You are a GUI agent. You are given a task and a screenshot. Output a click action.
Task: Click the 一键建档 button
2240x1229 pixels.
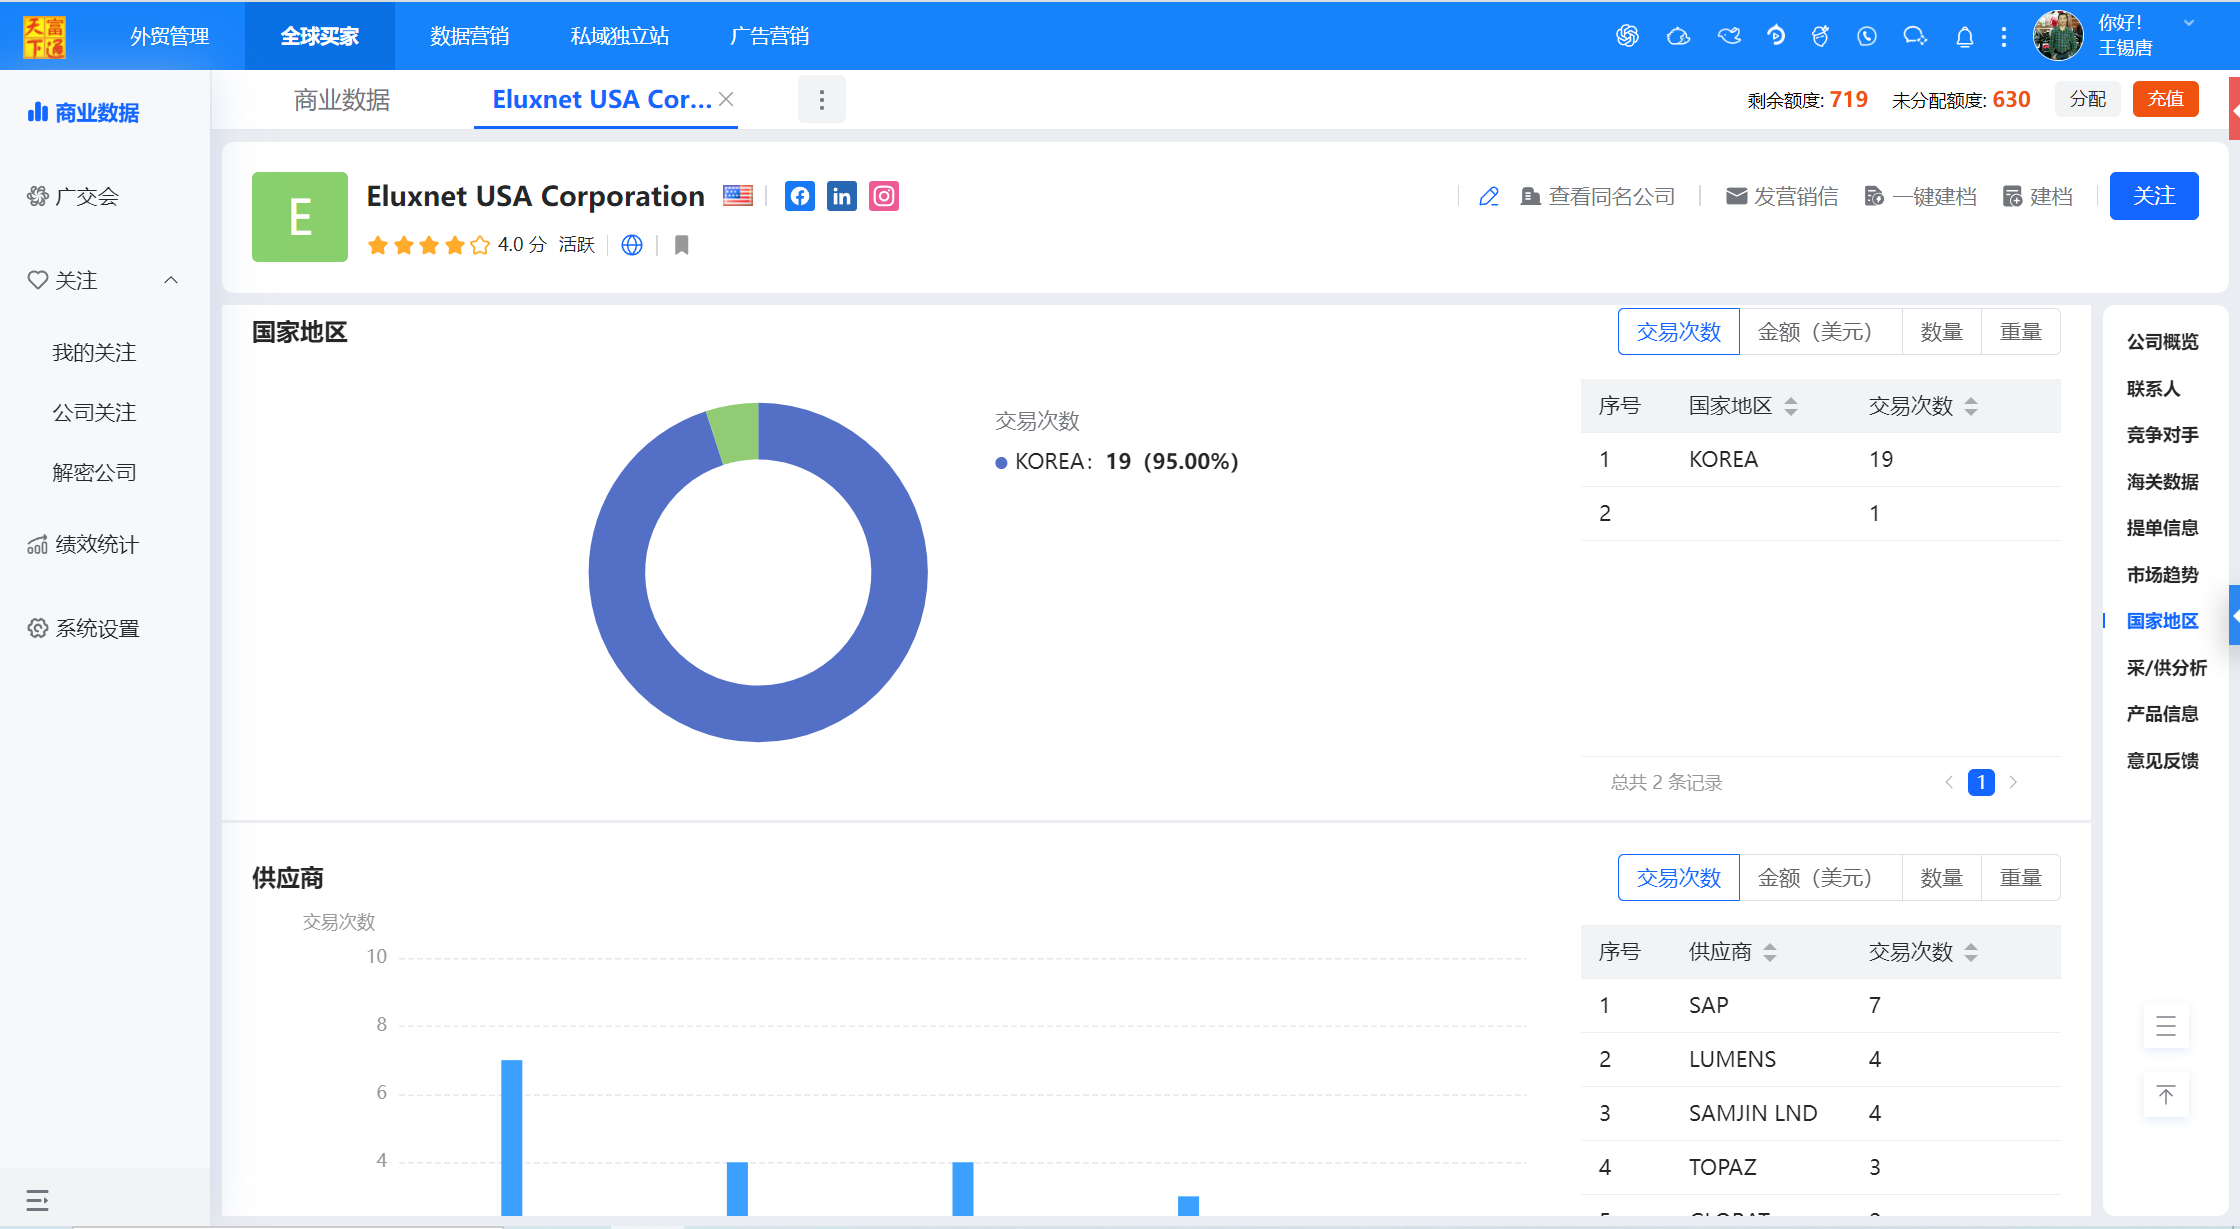click(1921, 196)
